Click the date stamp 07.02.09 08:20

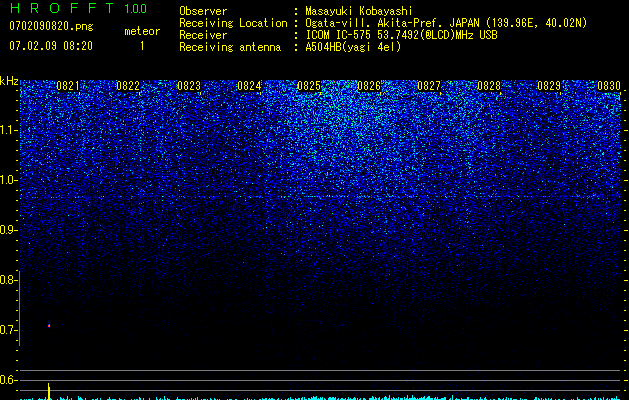(x=51, y=46)
